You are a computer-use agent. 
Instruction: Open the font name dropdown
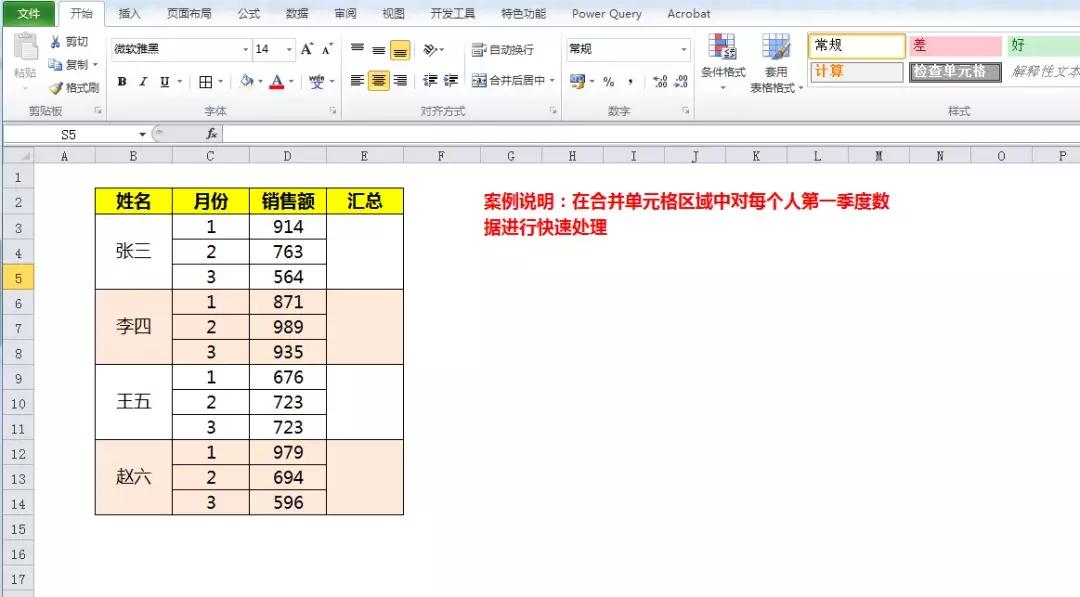(x=245, y=48)
